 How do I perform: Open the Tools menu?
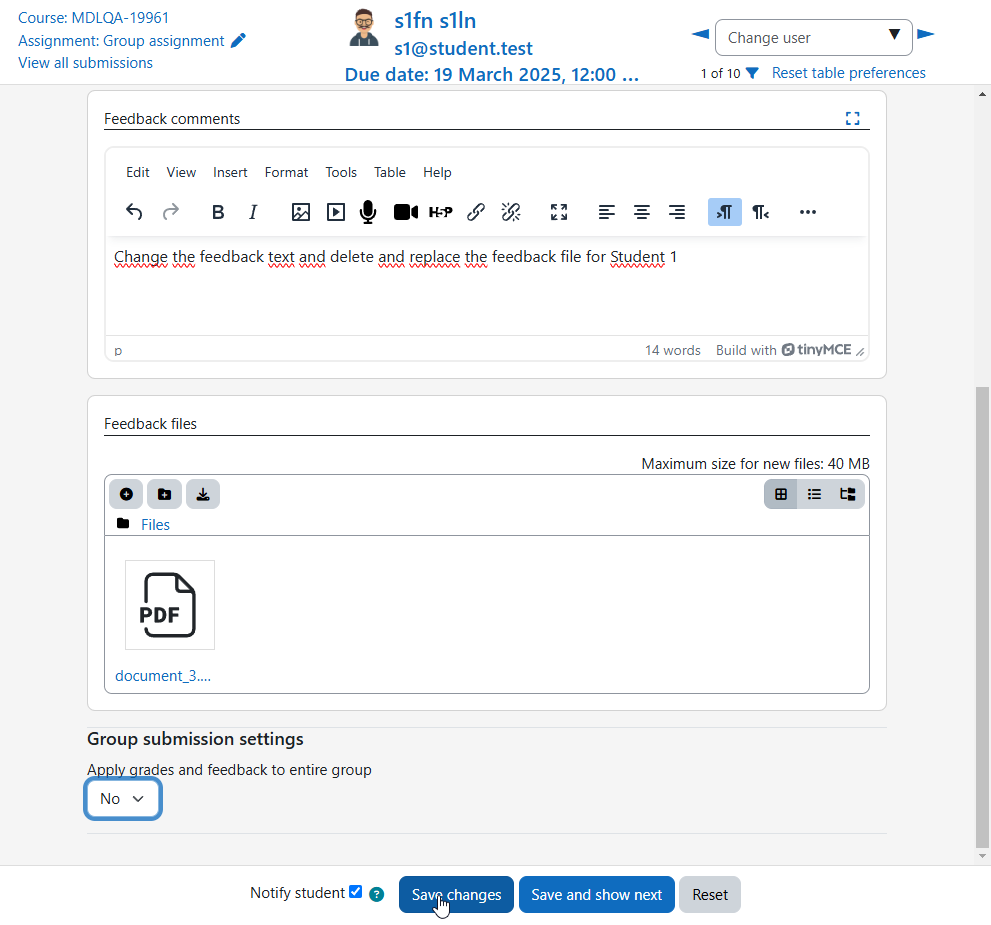pyautogui.click(x=341, y=172)
